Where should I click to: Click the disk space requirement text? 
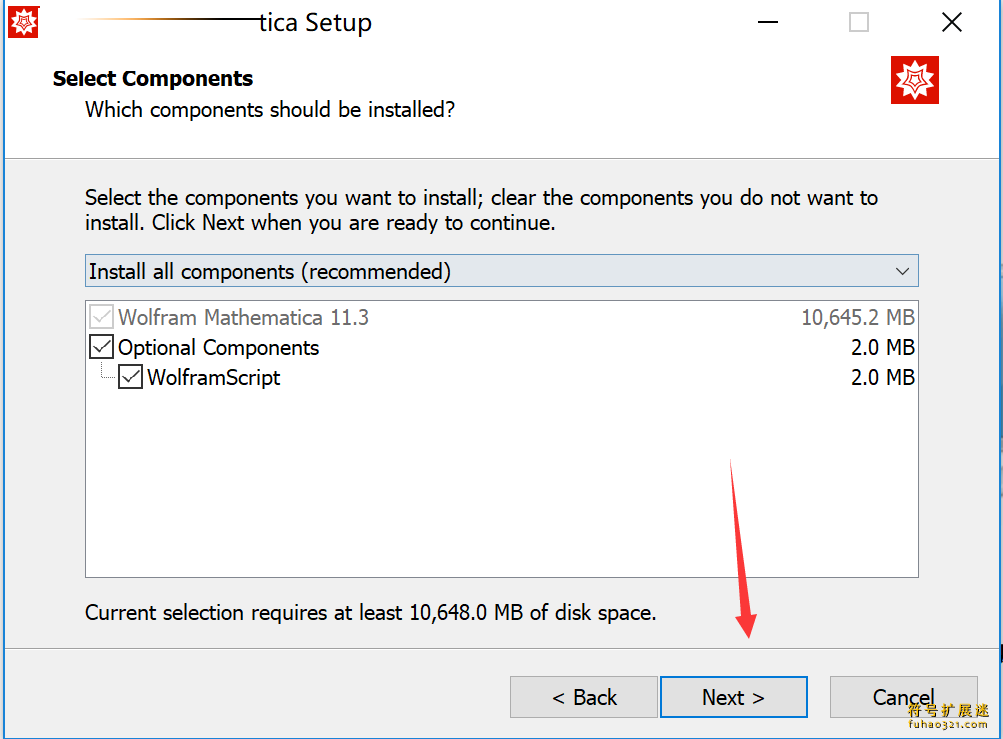click(x=370, y=612)
